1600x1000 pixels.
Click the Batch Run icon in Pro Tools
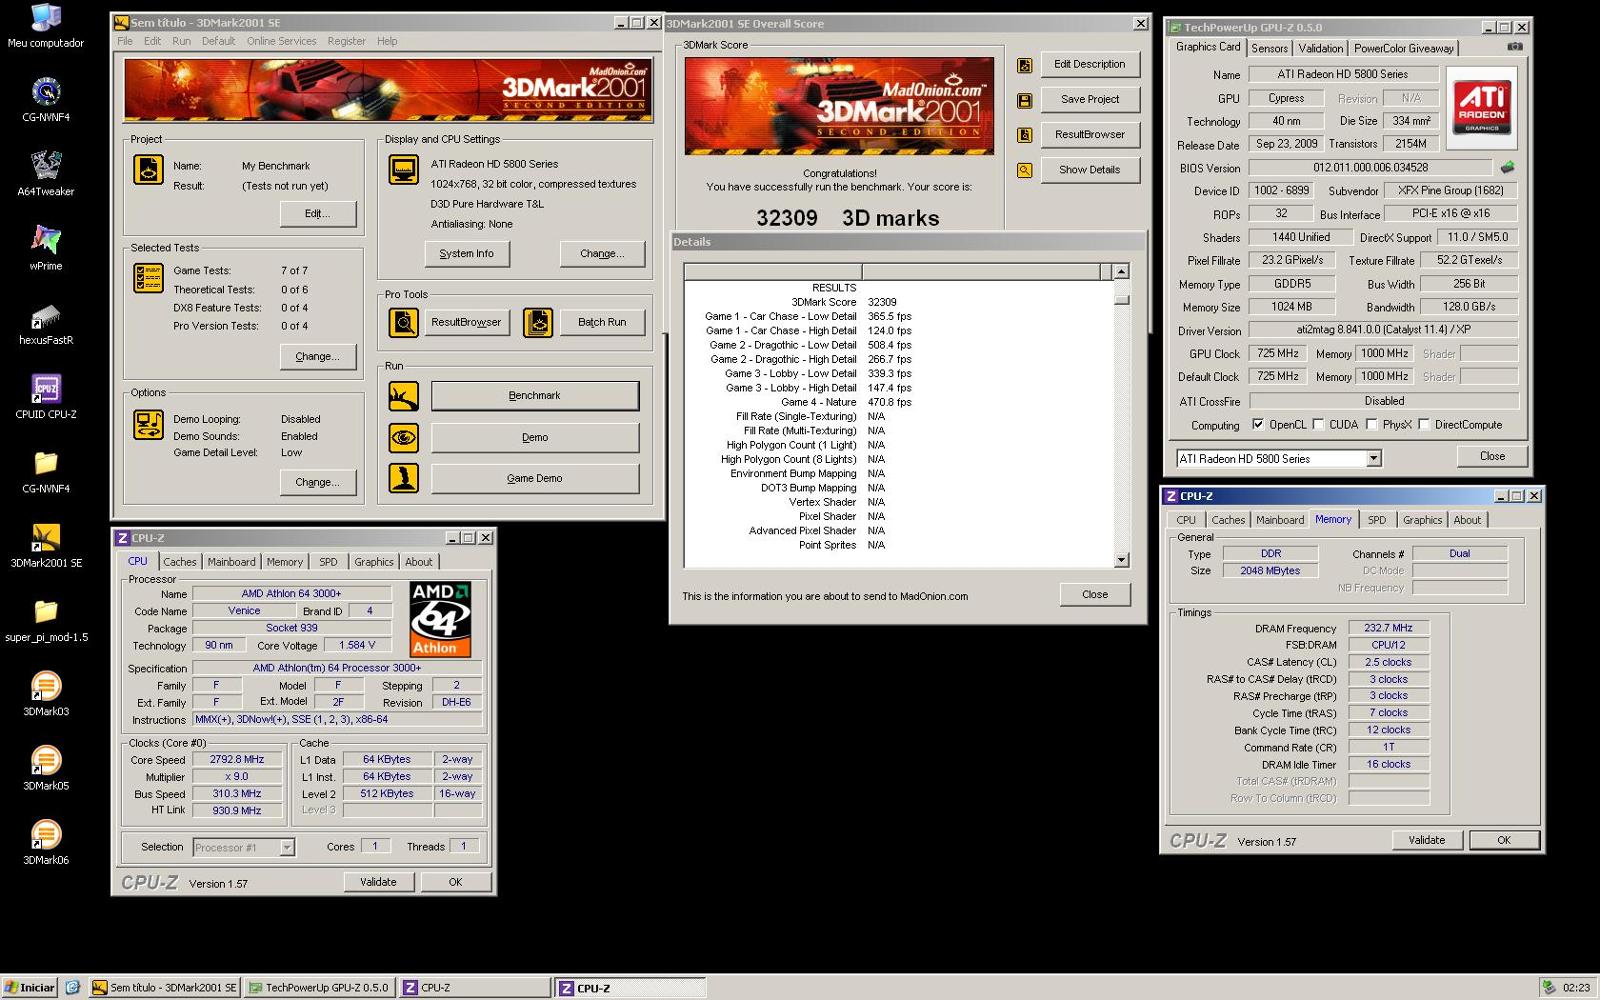538,322
